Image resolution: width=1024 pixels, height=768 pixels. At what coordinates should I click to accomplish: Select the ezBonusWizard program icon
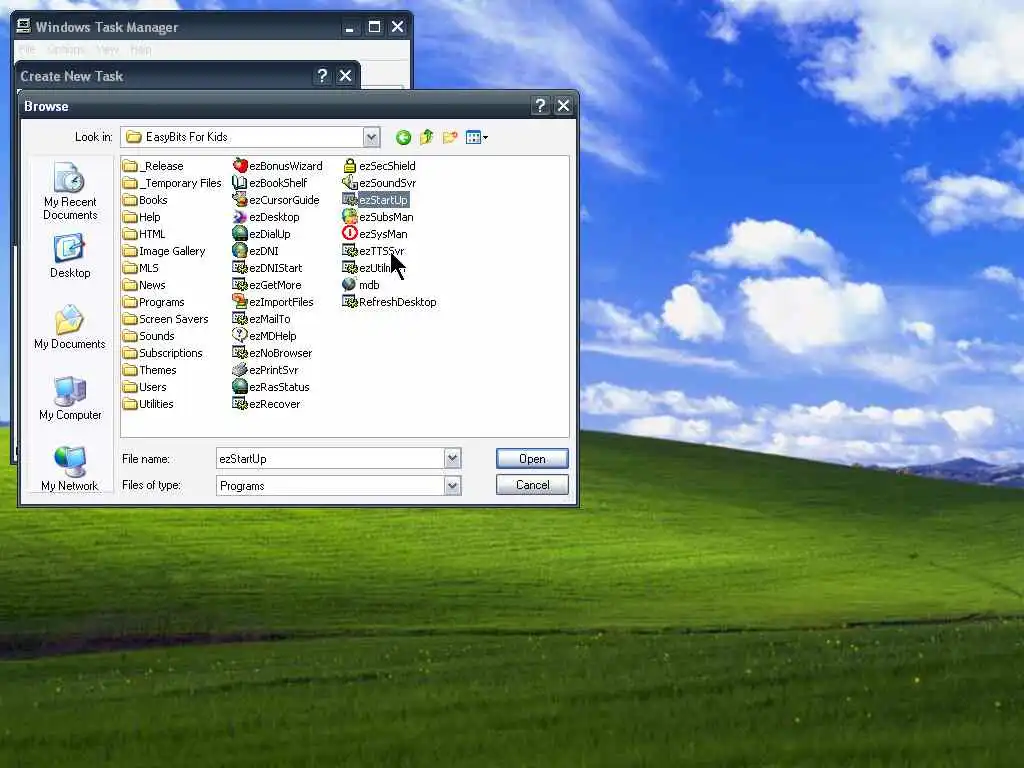(278, 166)
